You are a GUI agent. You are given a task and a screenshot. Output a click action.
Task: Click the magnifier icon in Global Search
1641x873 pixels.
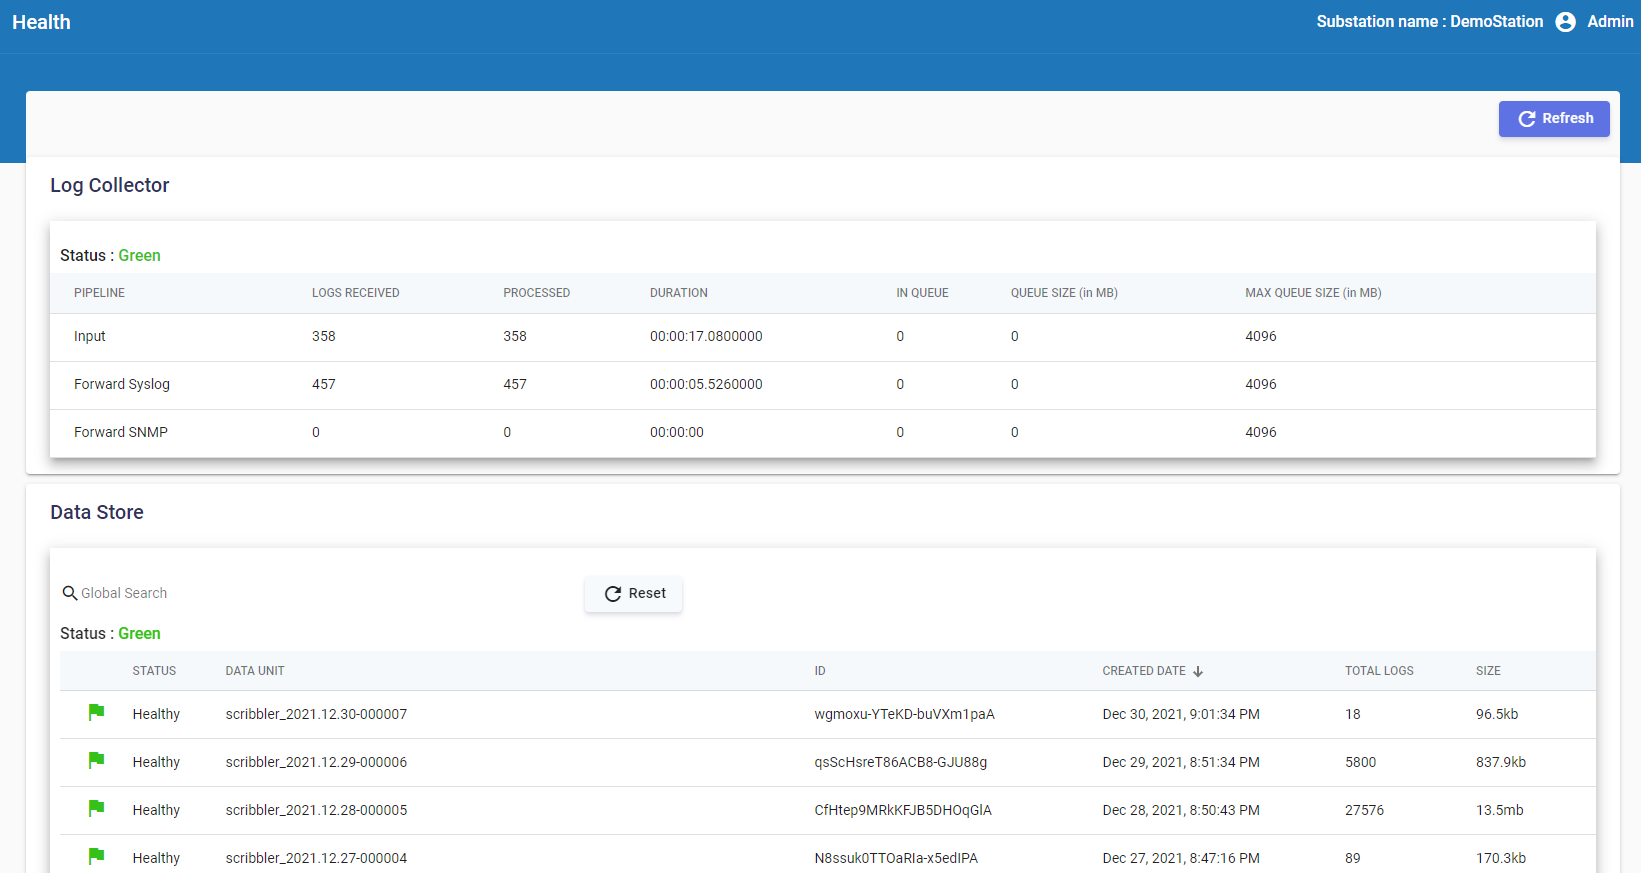pos(70,593)
